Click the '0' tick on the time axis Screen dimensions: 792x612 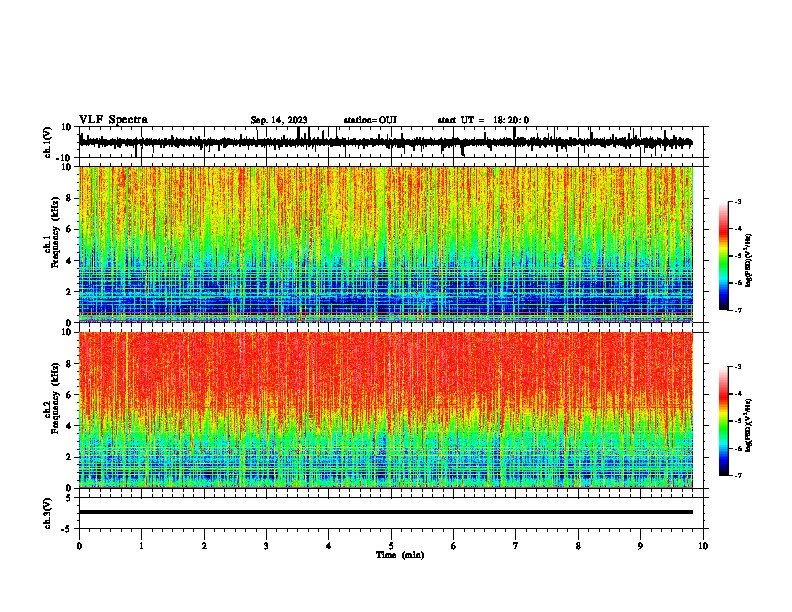(x=79, y=546)
